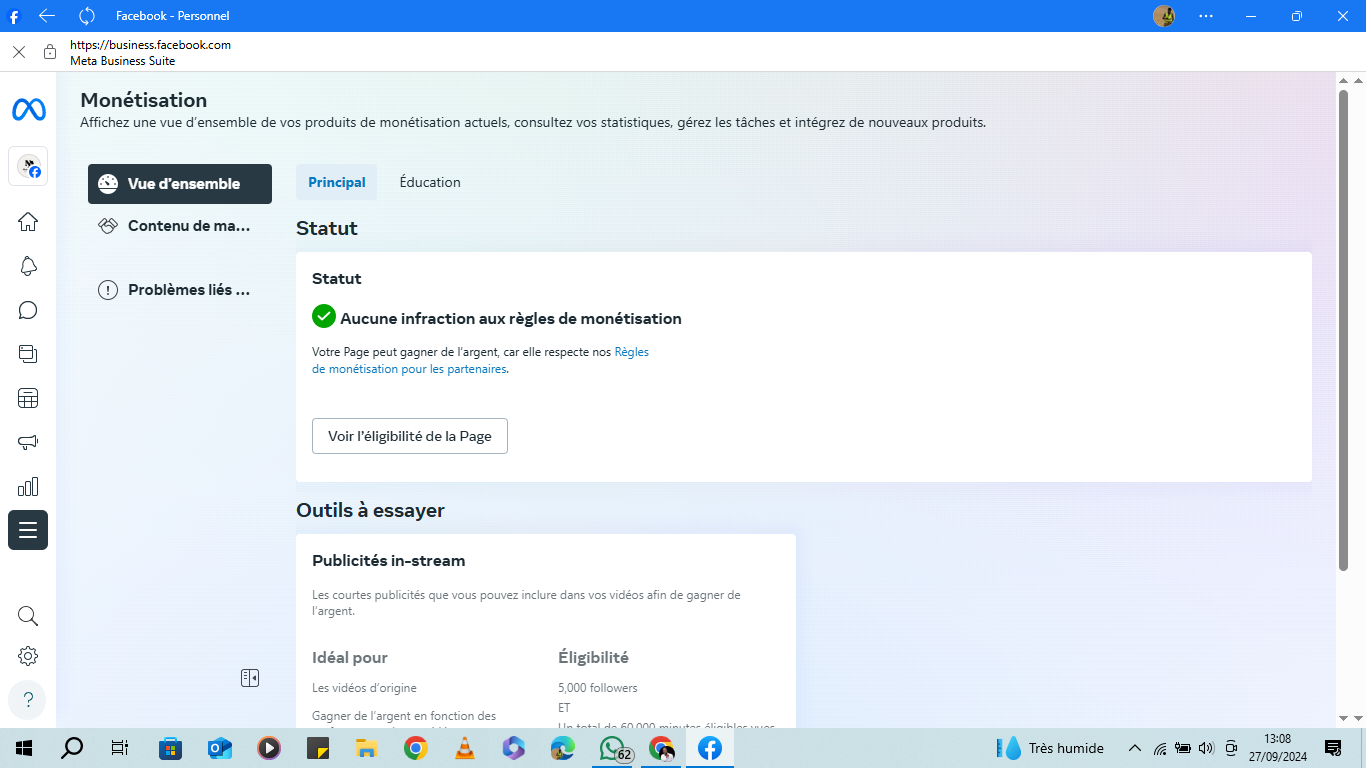The image size is (1366, 768).
Task: Open VLC media player from taskbar
Action: click(x=465, y=748)
